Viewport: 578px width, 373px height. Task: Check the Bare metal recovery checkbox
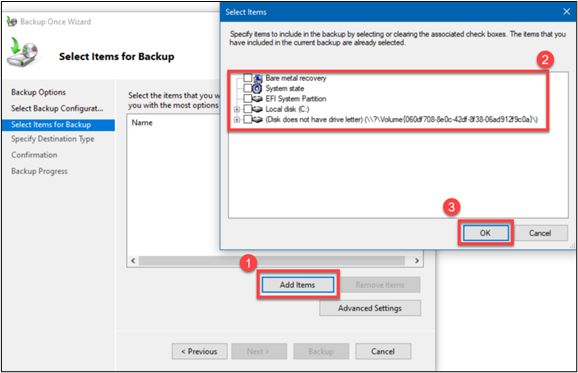pos(248,78)
